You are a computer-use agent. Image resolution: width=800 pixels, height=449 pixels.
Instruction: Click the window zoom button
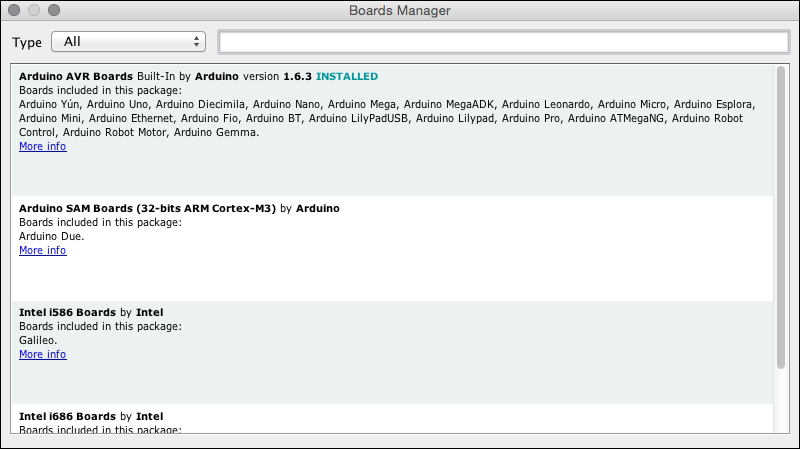click(x=54, y=10)
